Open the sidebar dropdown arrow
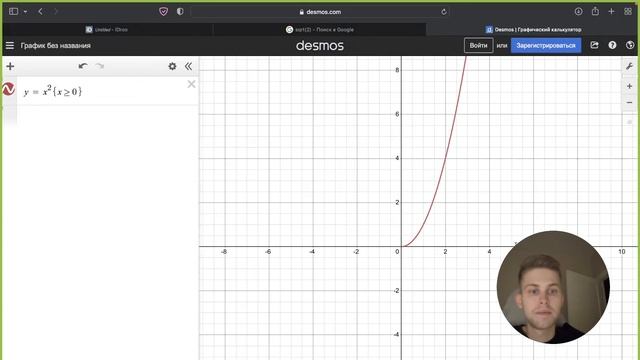640x360 pixels. (25, 11)
